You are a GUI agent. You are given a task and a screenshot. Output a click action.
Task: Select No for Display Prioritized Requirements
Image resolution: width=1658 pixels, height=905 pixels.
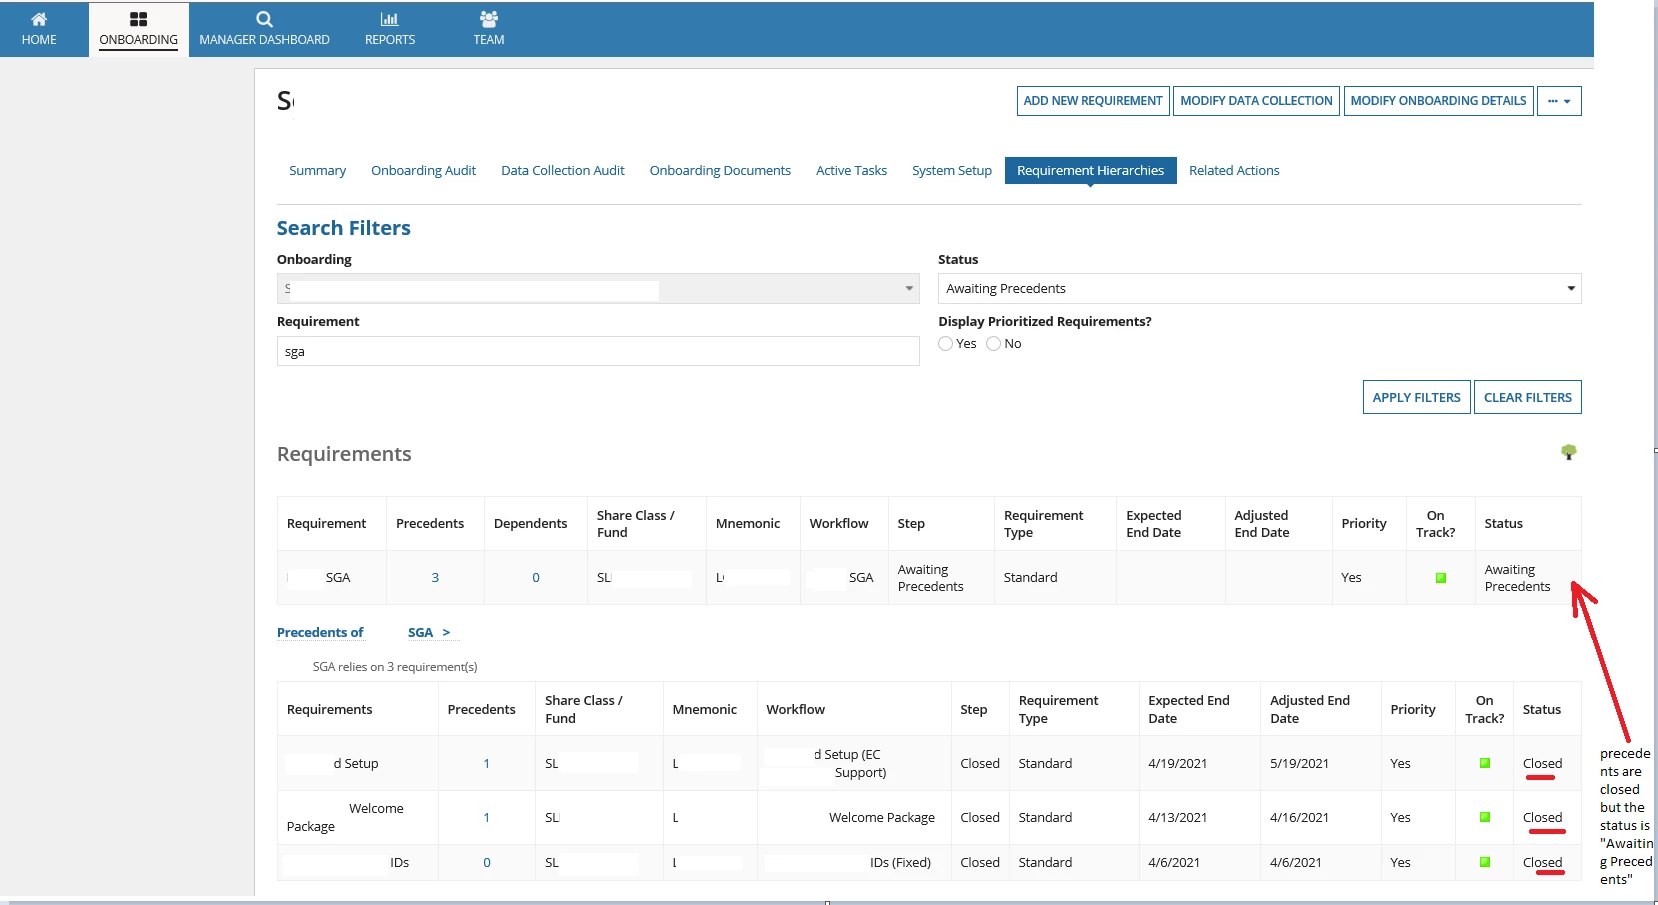click(993, 343)
